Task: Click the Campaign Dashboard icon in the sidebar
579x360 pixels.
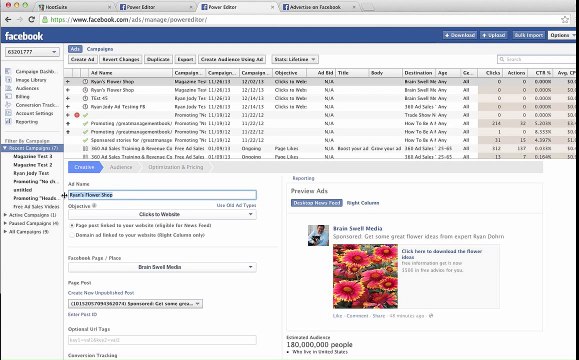Action: [8, 71]
